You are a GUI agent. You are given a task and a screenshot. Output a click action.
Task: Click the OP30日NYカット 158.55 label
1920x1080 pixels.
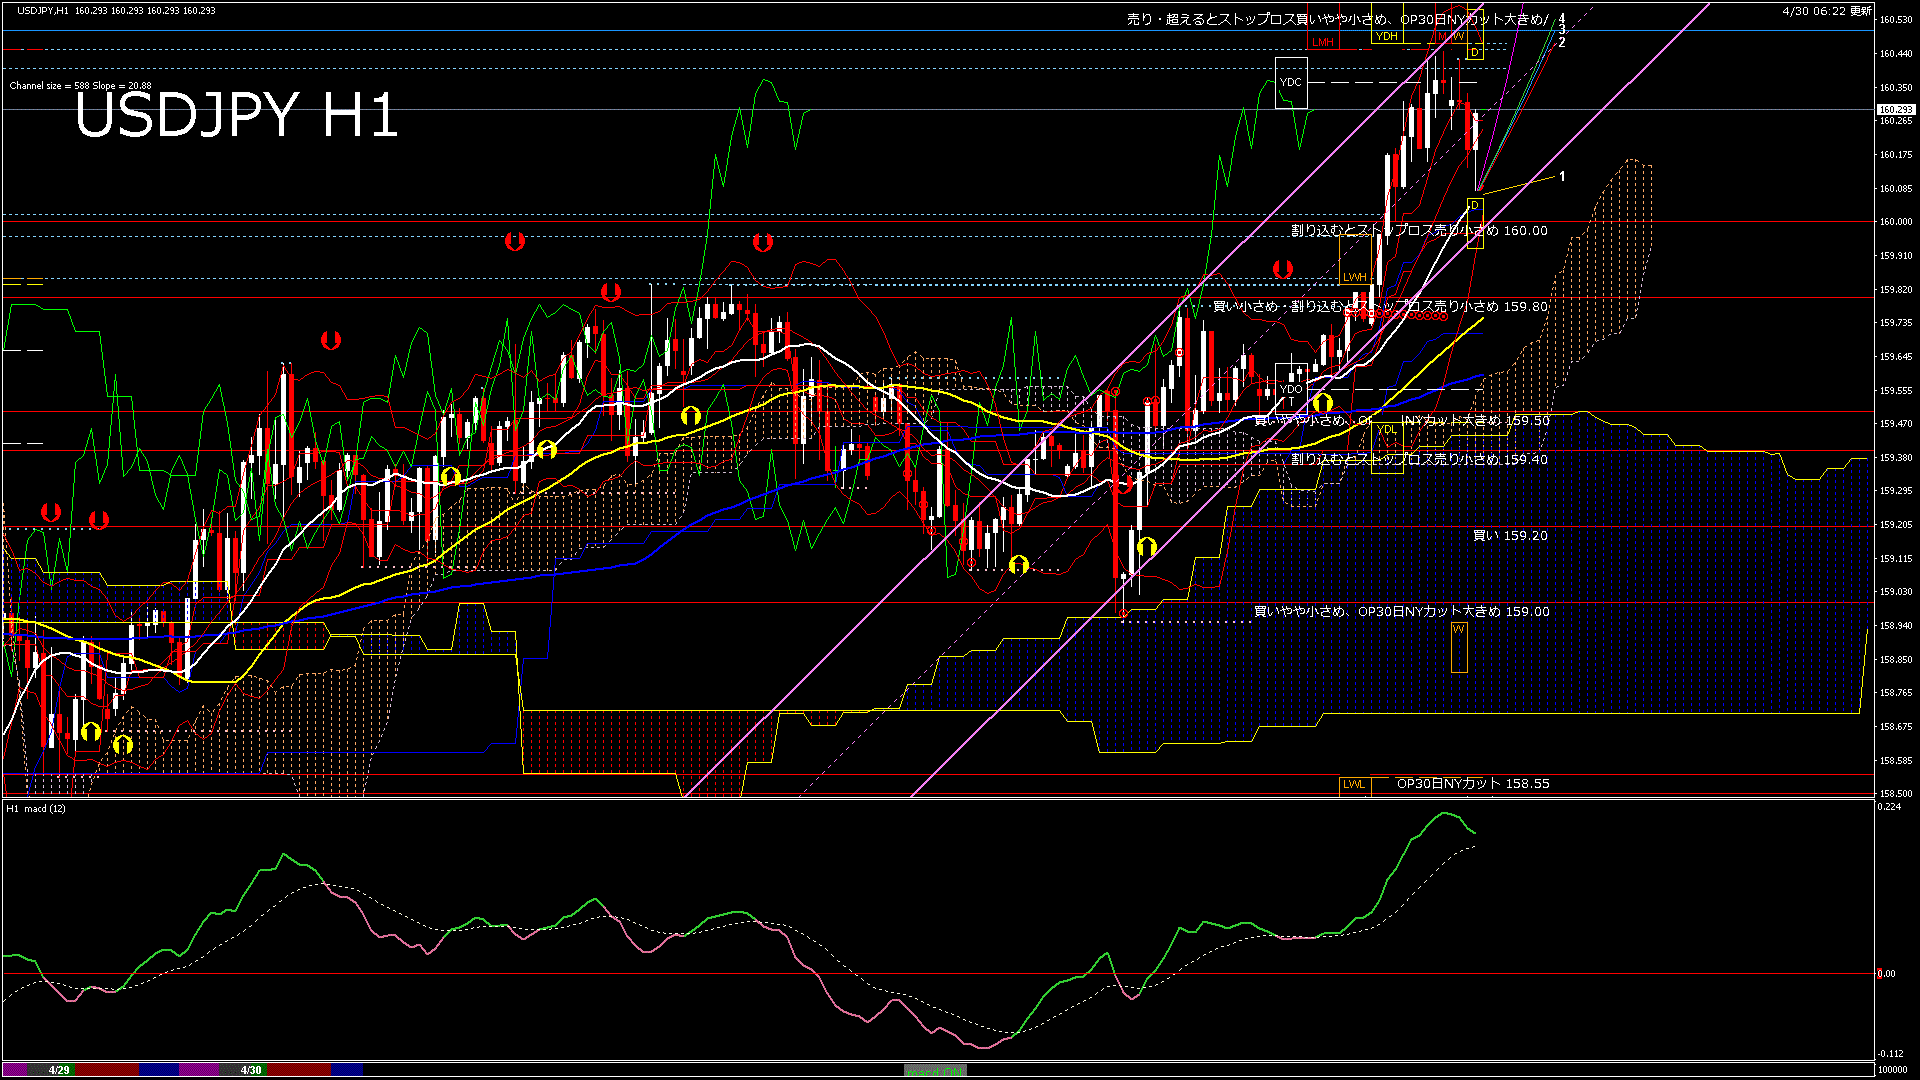(1472, 784)
